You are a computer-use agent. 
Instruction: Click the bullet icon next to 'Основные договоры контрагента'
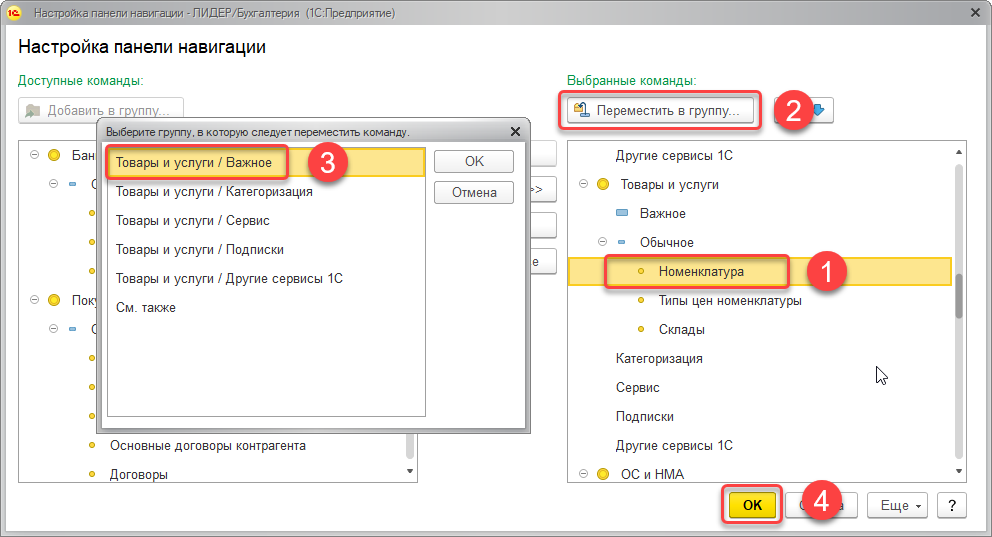[92, 445]
